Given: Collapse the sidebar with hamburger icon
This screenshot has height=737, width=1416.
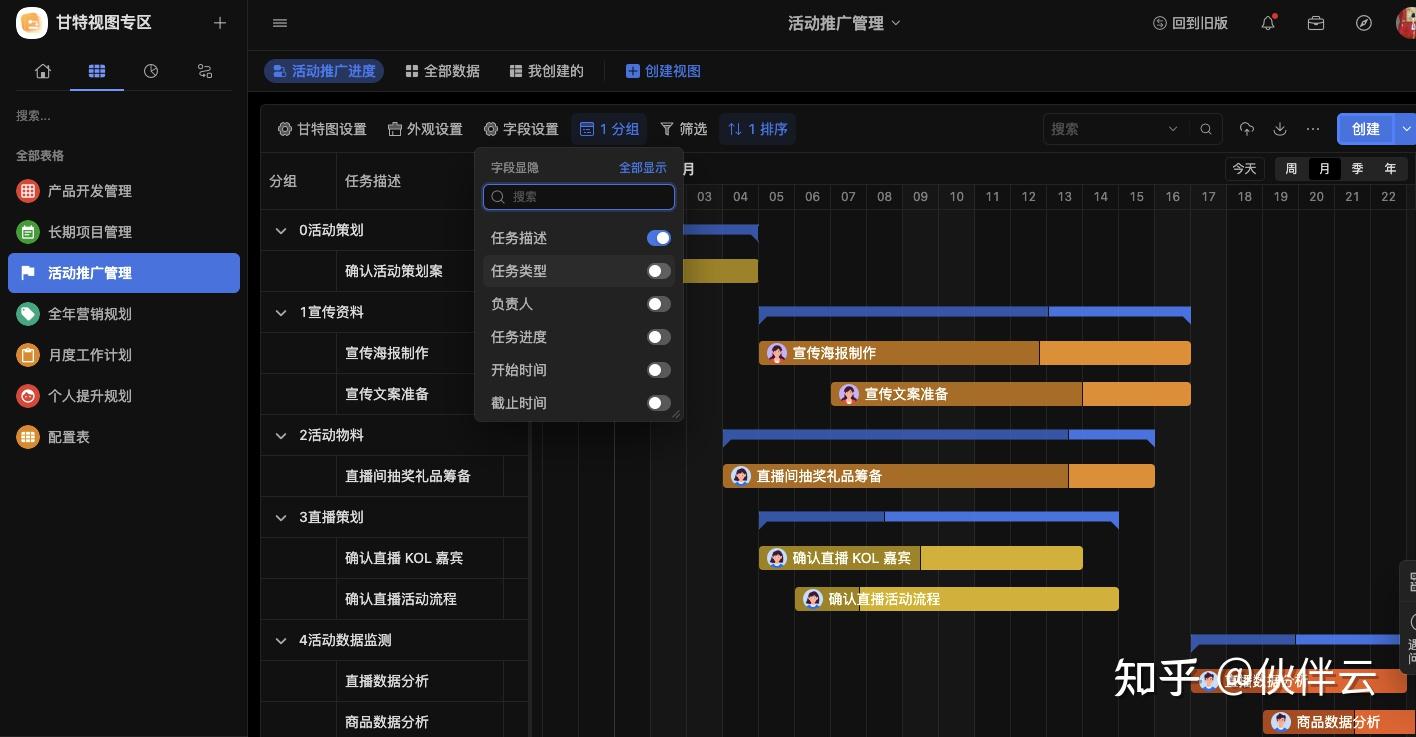Looking at the screenshot, I should (x=280, y=23).
